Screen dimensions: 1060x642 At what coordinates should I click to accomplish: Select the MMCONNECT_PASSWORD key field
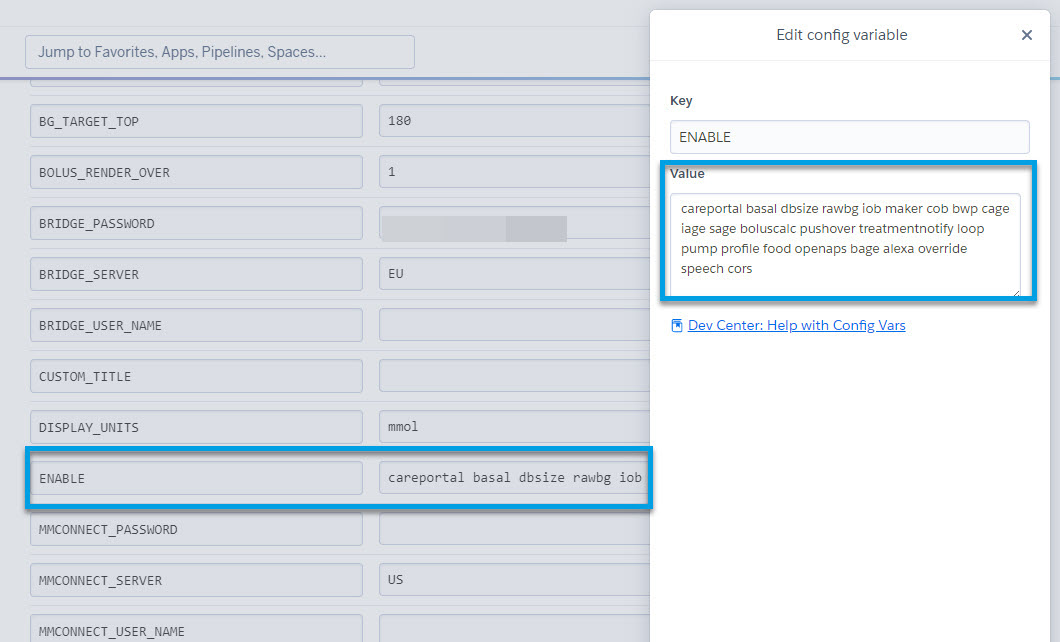click(196, 529)
